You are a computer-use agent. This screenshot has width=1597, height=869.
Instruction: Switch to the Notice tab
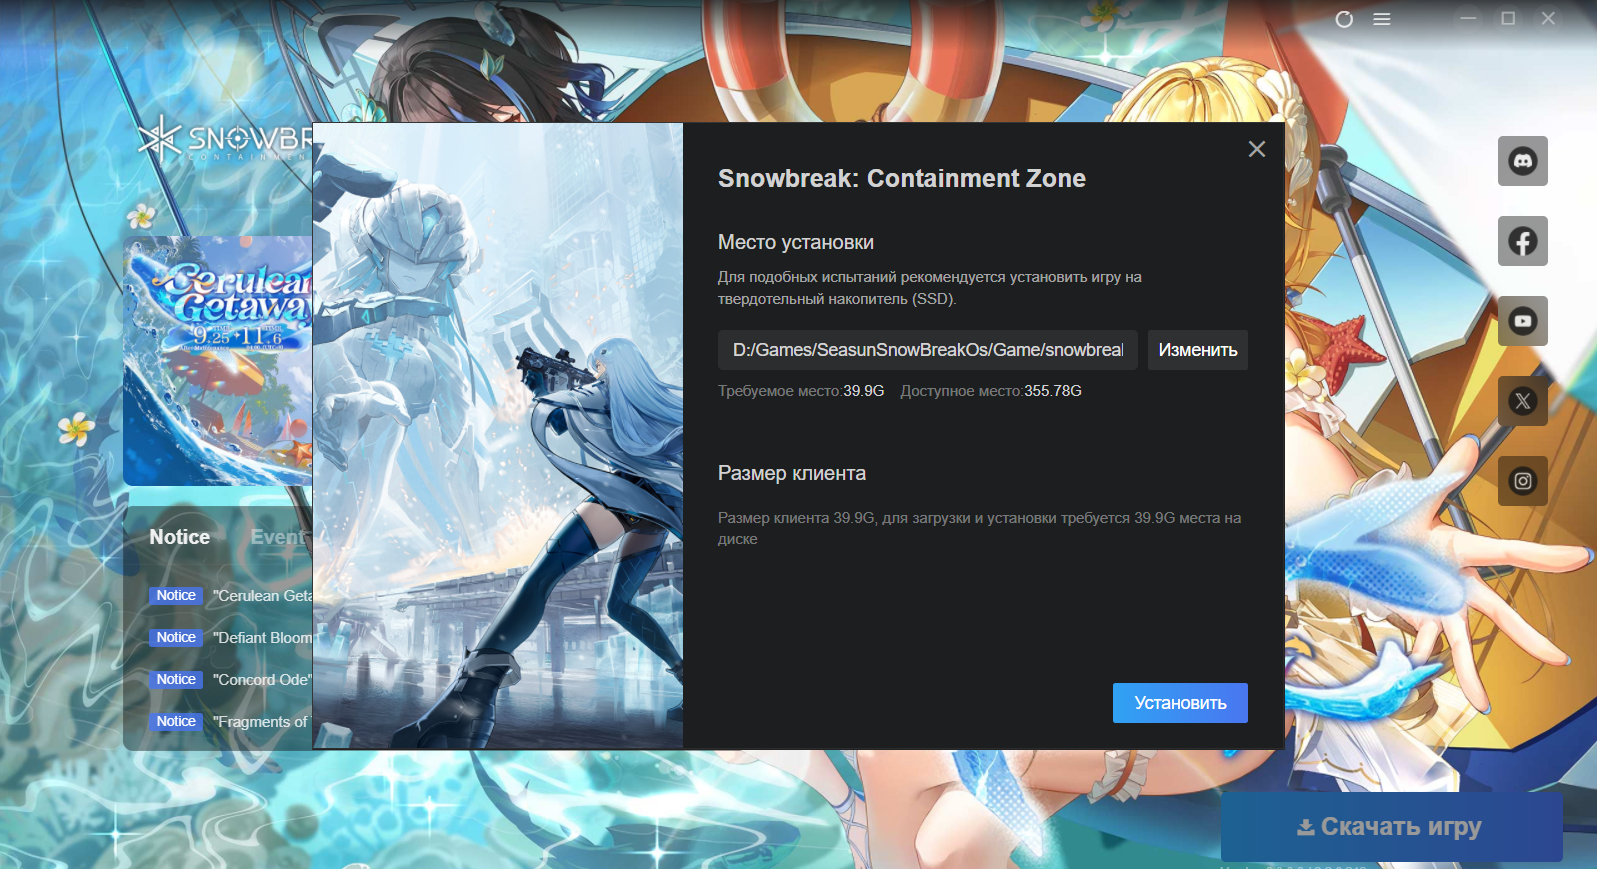(180, 537)
